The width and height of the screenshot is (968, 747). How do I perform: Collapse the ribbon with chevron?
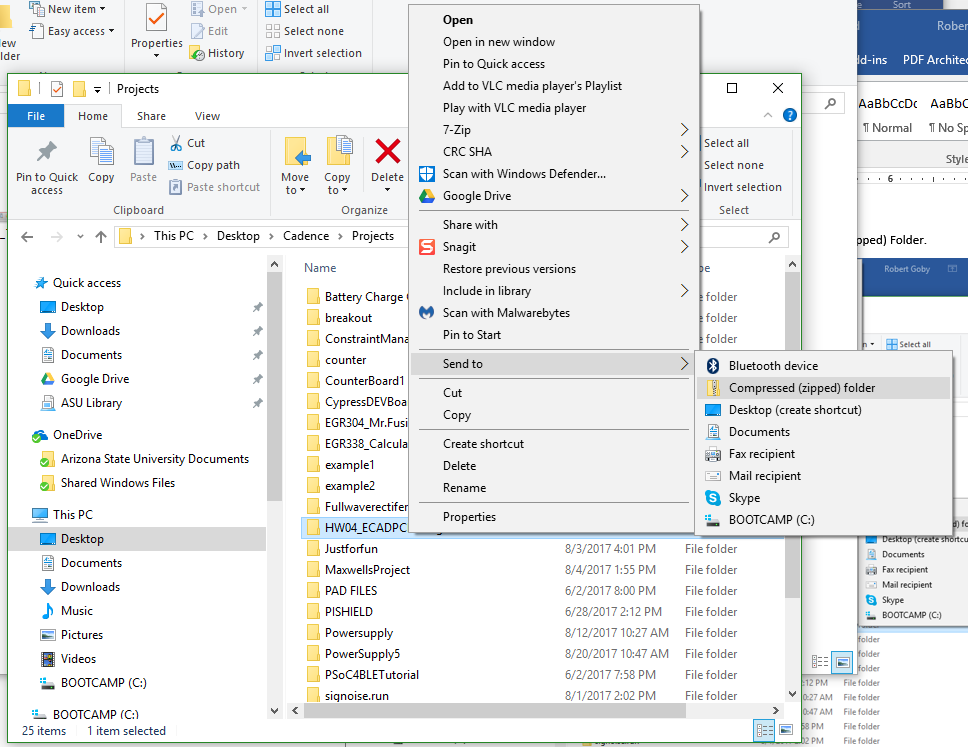click(768, 115)
